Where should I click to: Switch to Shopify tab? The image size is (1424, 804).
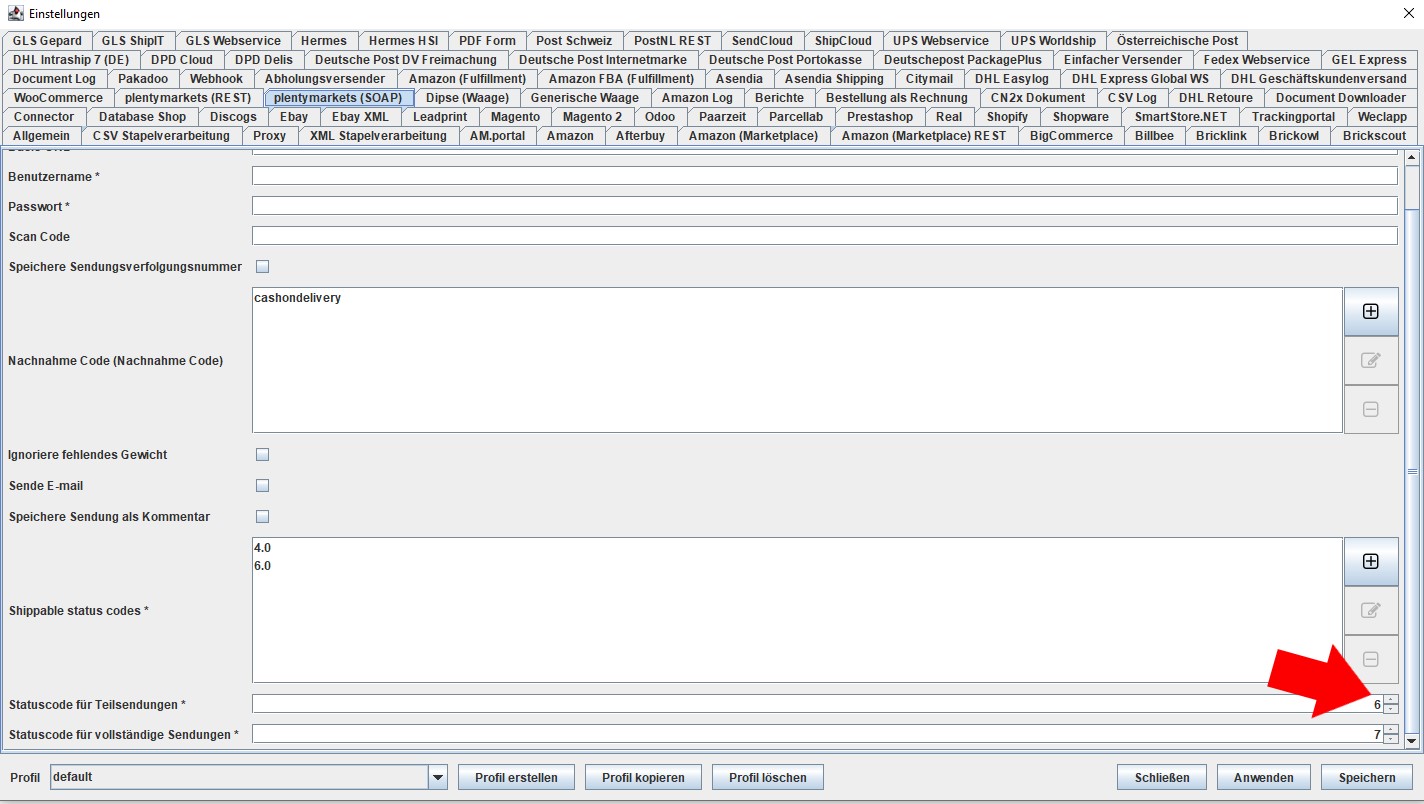coord(1007,117)
